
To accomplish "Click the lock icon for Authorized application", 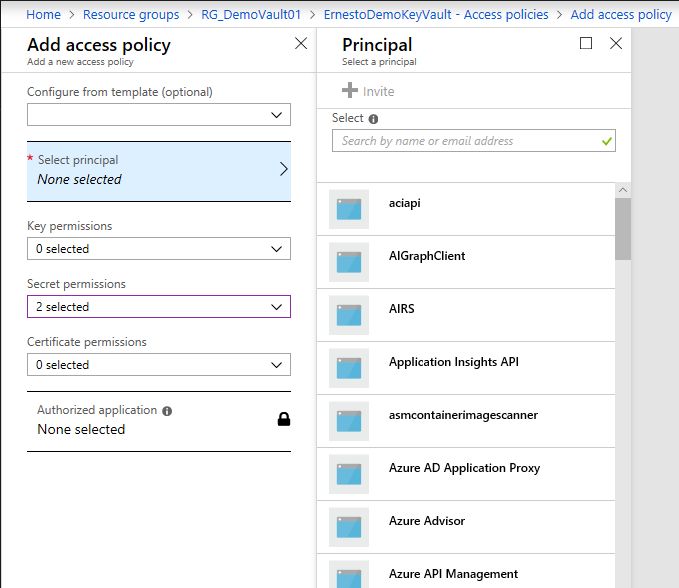I will [284, 419].
